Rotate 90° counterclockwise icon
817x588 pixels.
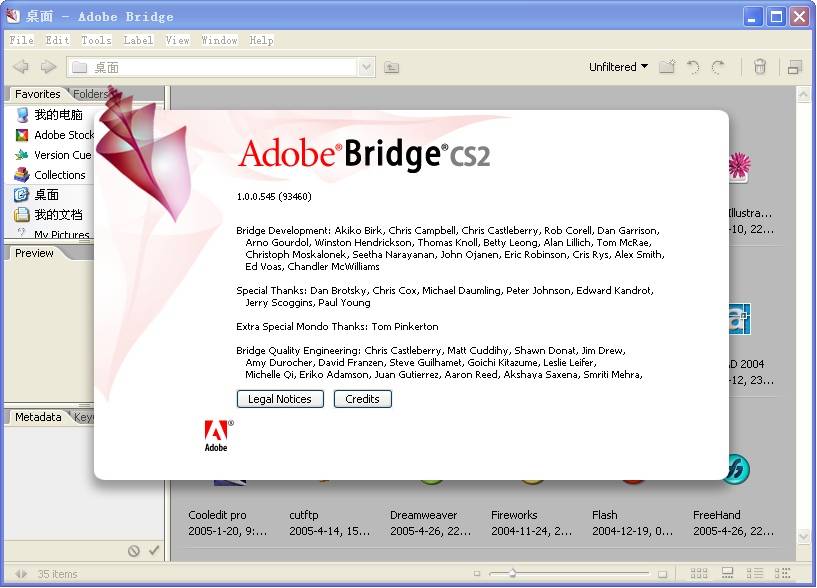pos(693,67)
